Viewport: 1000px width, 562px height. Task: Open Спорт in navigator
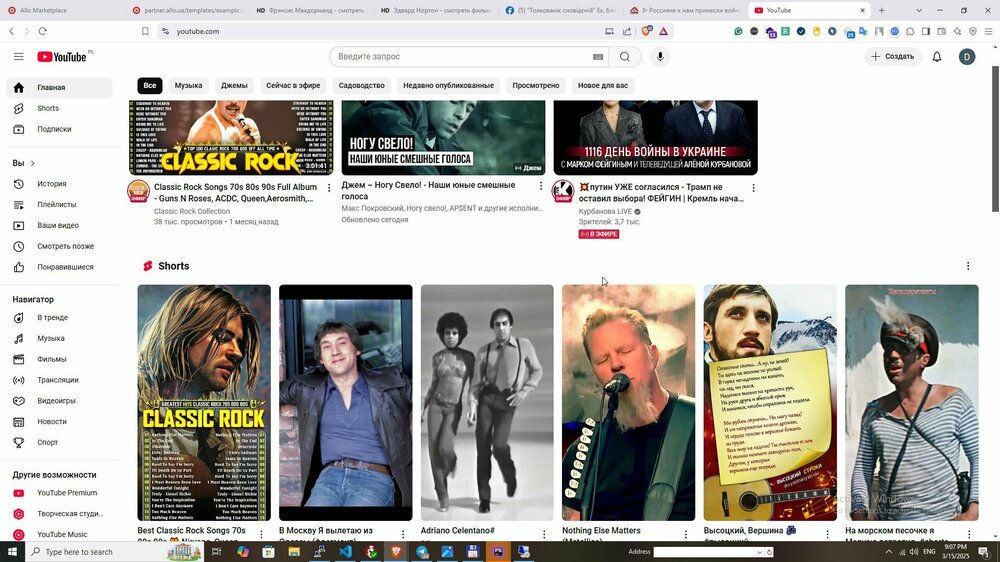[x=59, y=442]
